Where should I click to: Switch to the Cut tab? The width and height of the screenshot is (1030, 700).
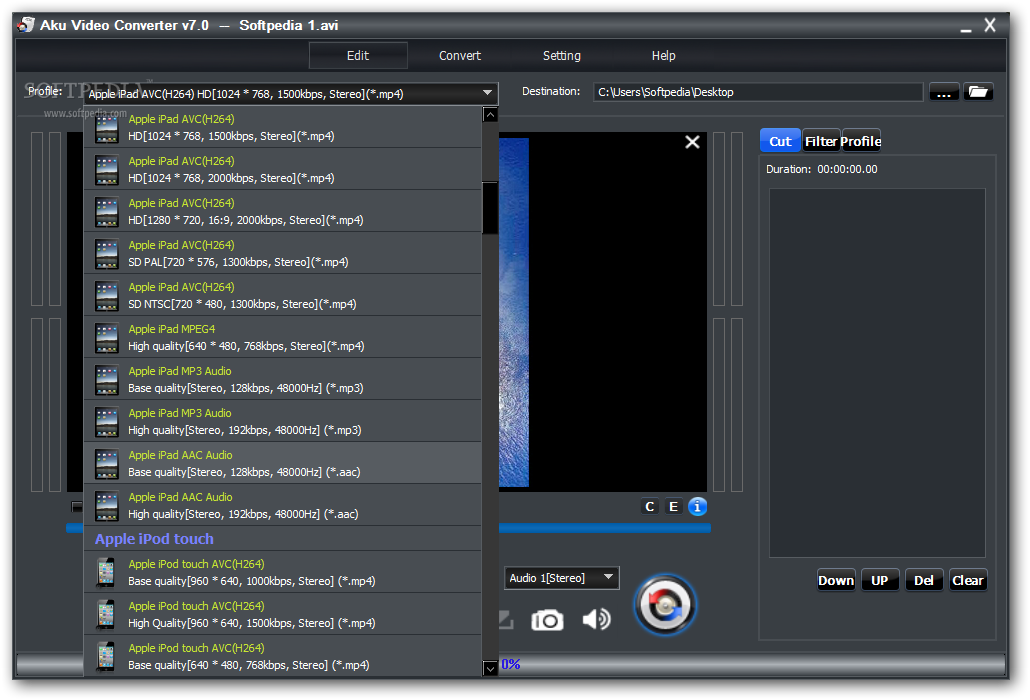(x=780, y=141)
